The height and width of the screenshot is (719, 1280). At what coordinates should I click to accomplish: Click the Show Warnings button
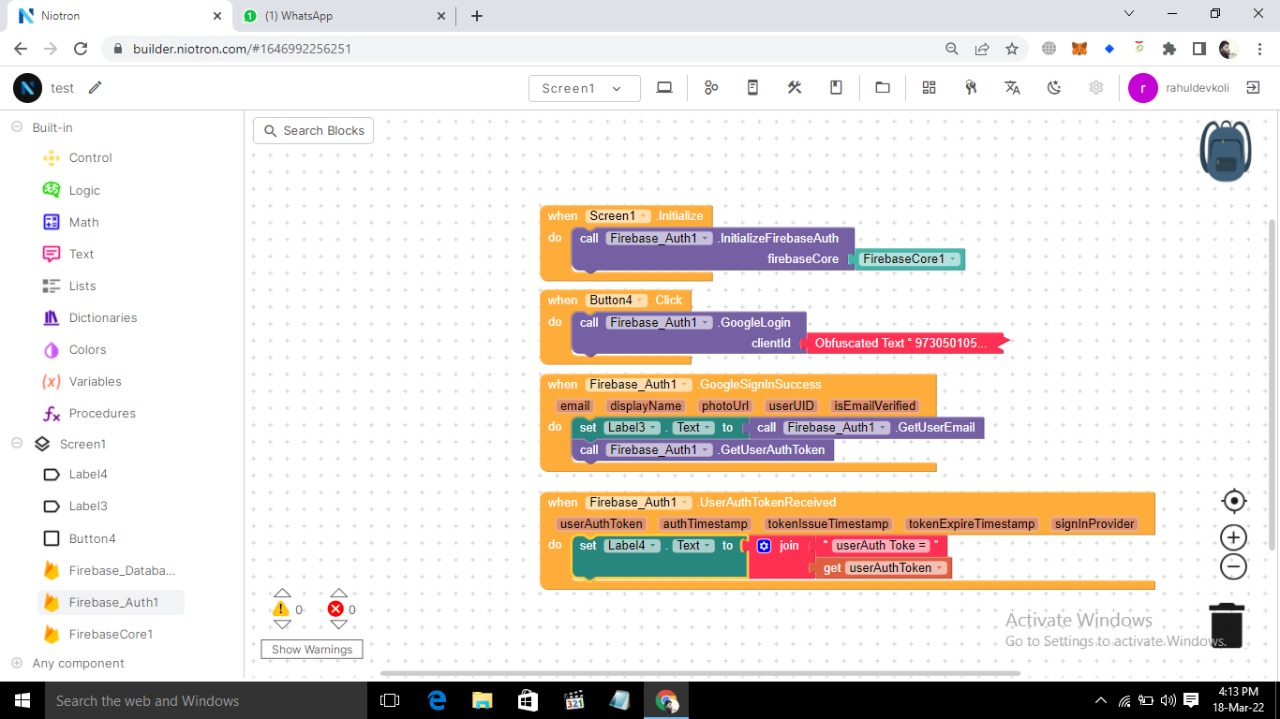coord(312,650)
